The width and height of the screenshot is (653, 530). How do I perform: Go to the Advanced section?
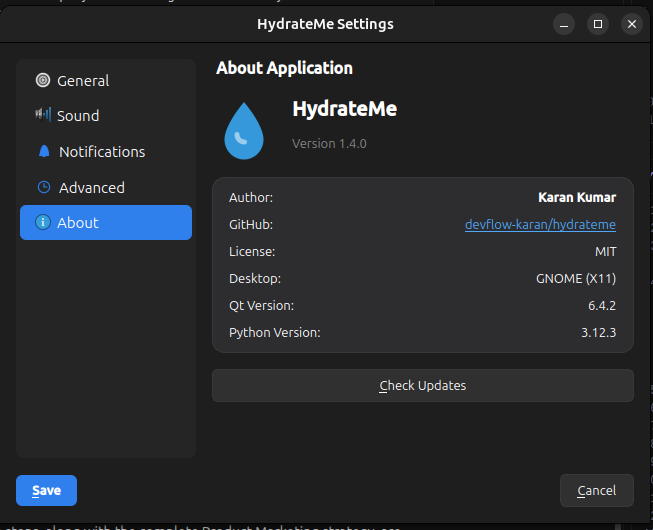click(106, 187)
